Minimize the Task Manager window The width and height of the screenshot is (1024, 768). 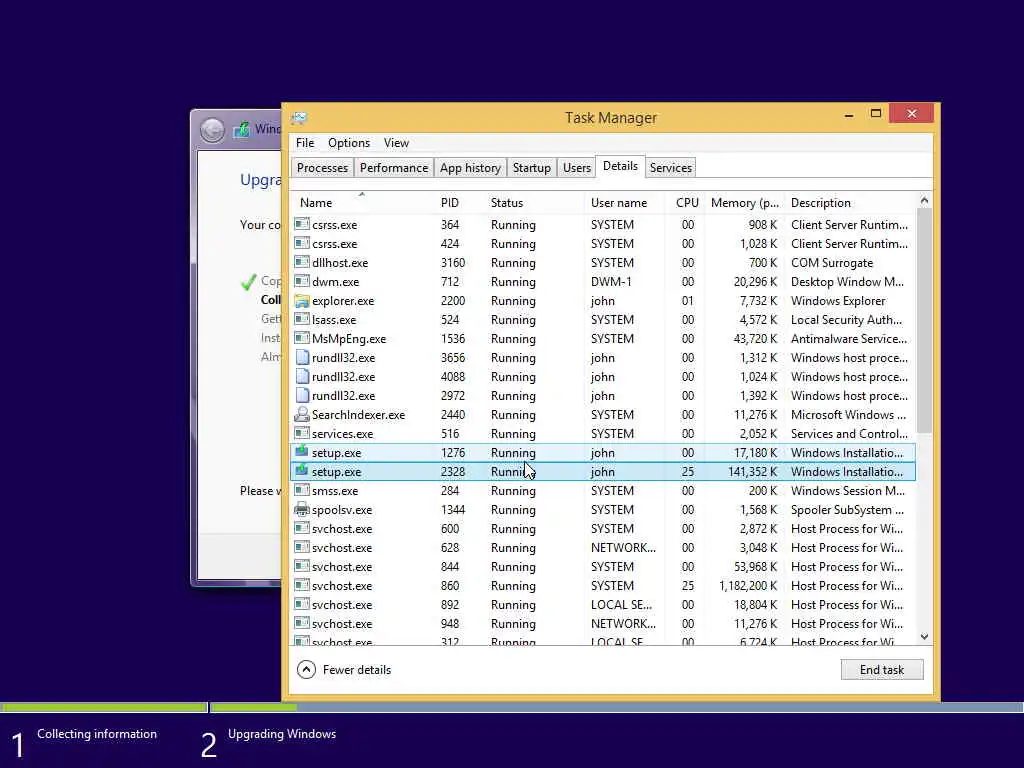(x=849, y=114)
